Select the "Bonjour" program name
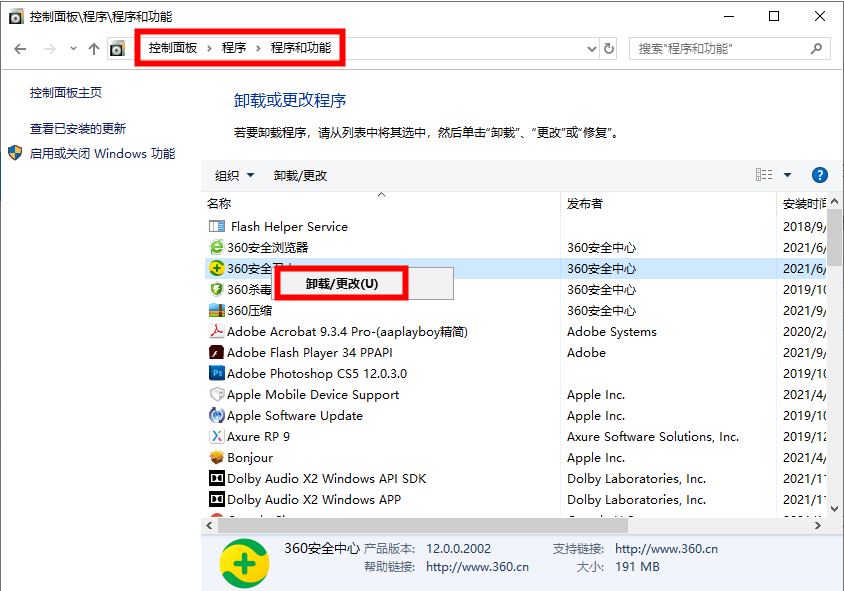Image resolution: width=844 pixels, height=591 pixels. pos(250,458)
